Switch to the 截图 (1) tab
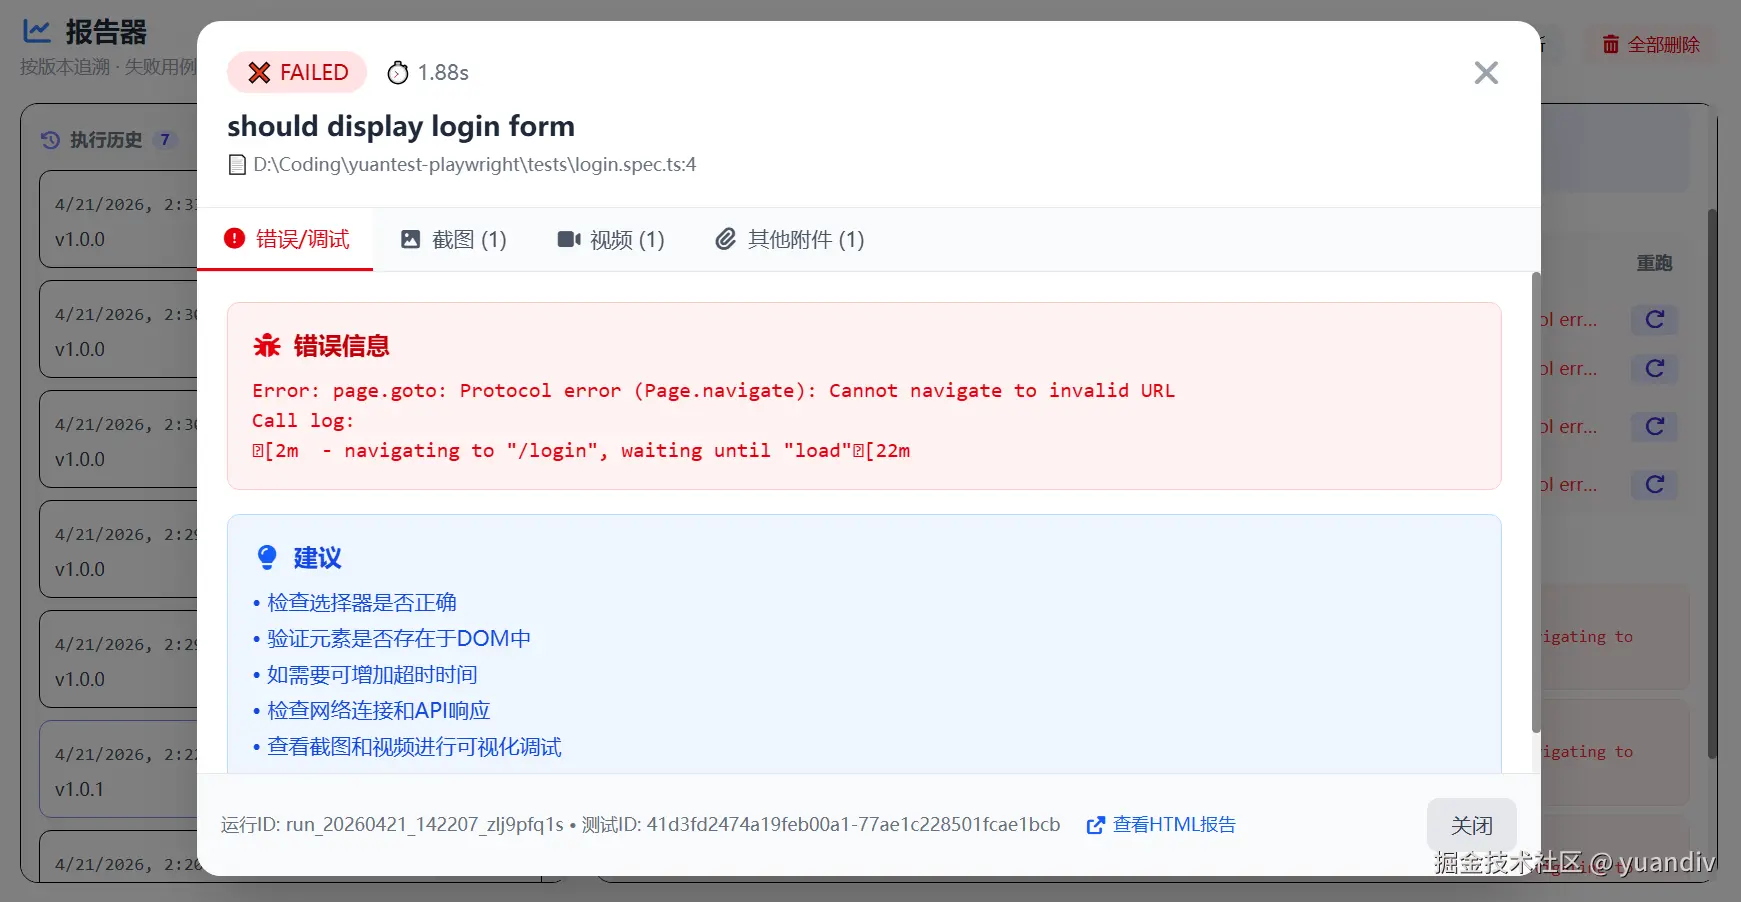The height and width of the screenshot is (902, 1741). [453, 240]
